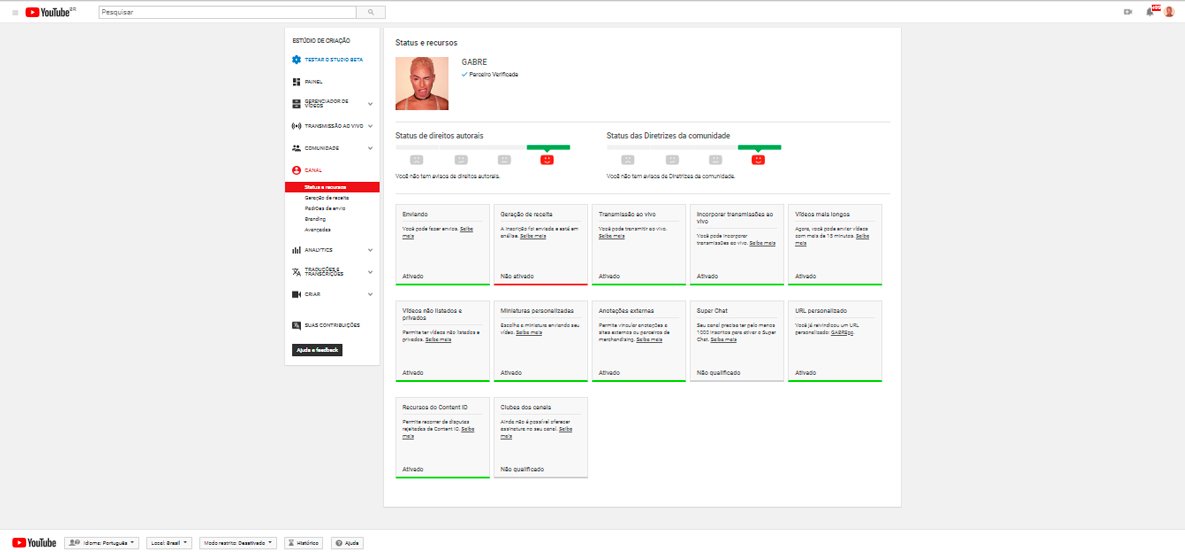
Task: Expand Transmissão ao vivo section
Action: tap(370, 126)
